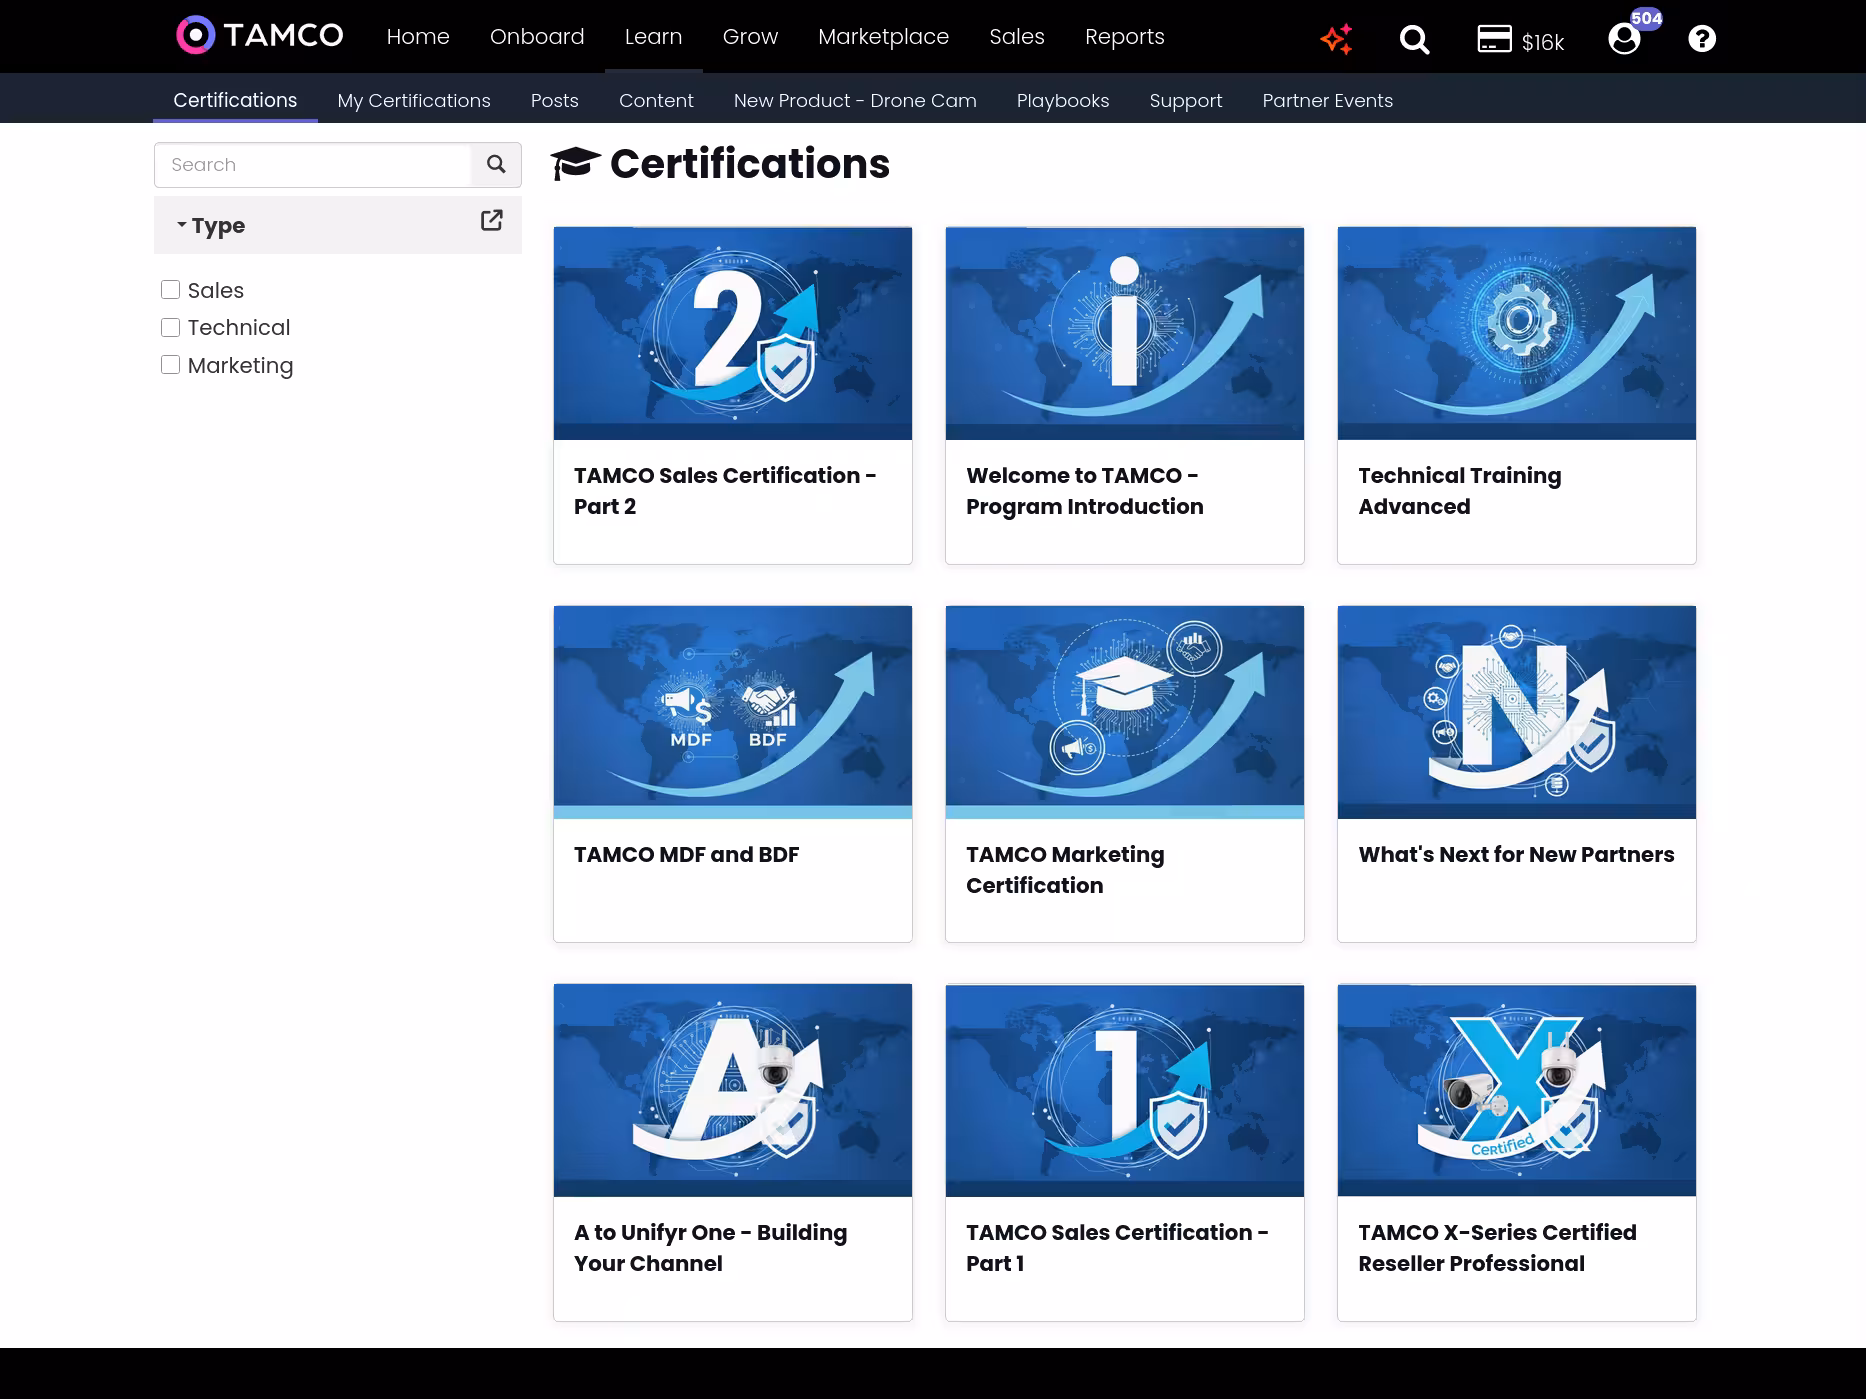Open the Grow navigation menu

click(x=750, y=37)
